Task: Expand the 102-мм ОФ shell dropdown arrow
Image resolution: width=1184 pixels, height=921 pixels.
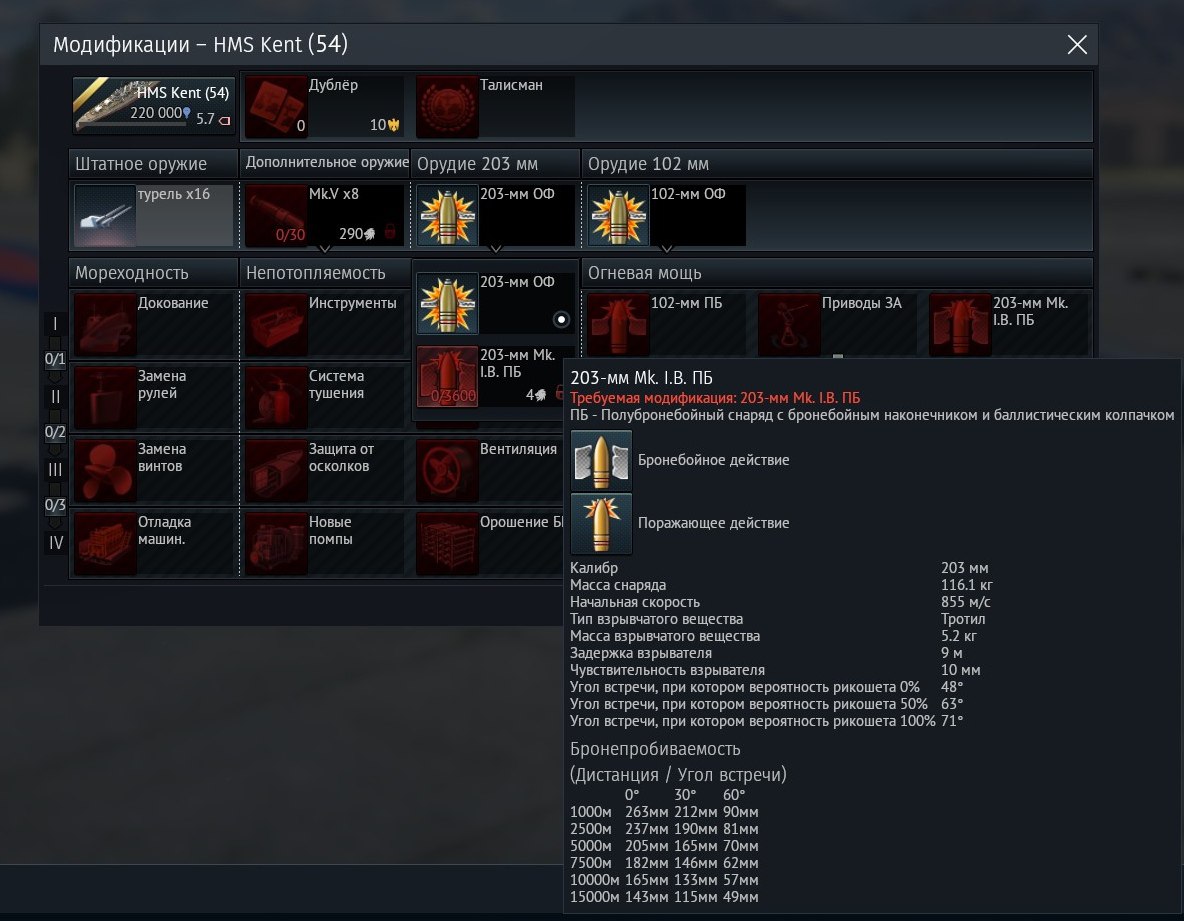Action: click(666, 248)
